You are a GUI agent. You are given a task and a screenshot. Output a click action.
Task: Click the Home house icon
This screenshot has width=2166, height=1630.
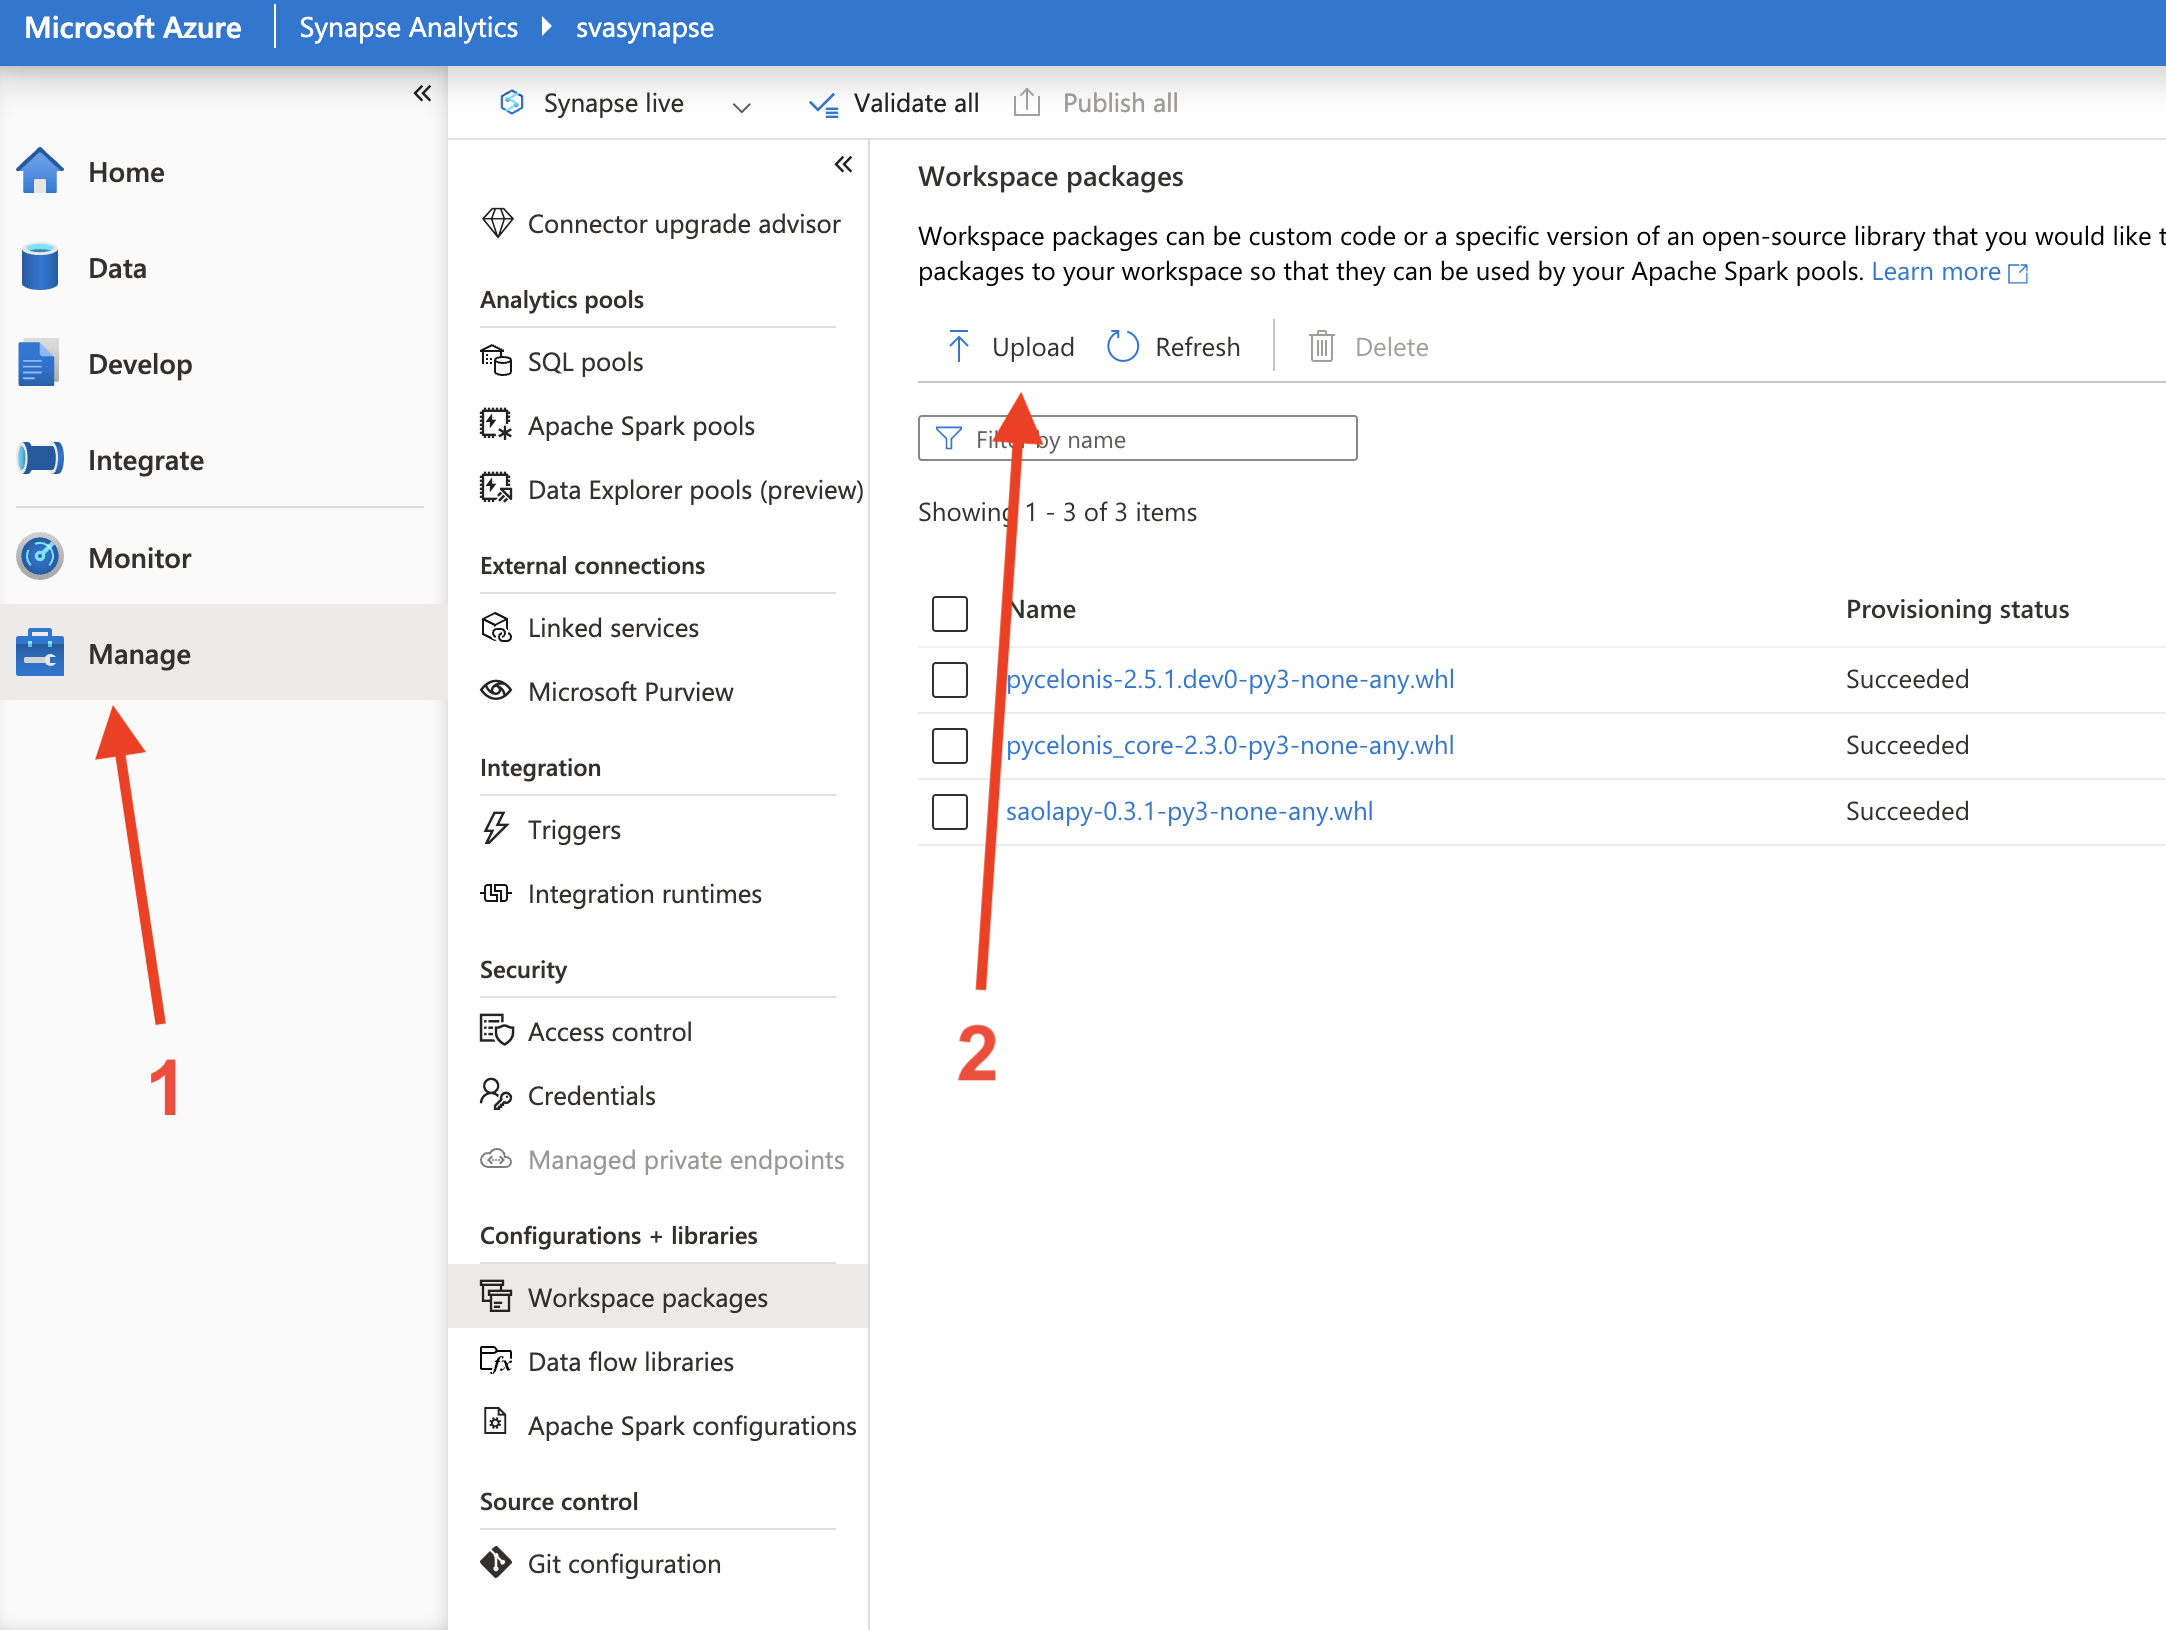click(40, 172)
